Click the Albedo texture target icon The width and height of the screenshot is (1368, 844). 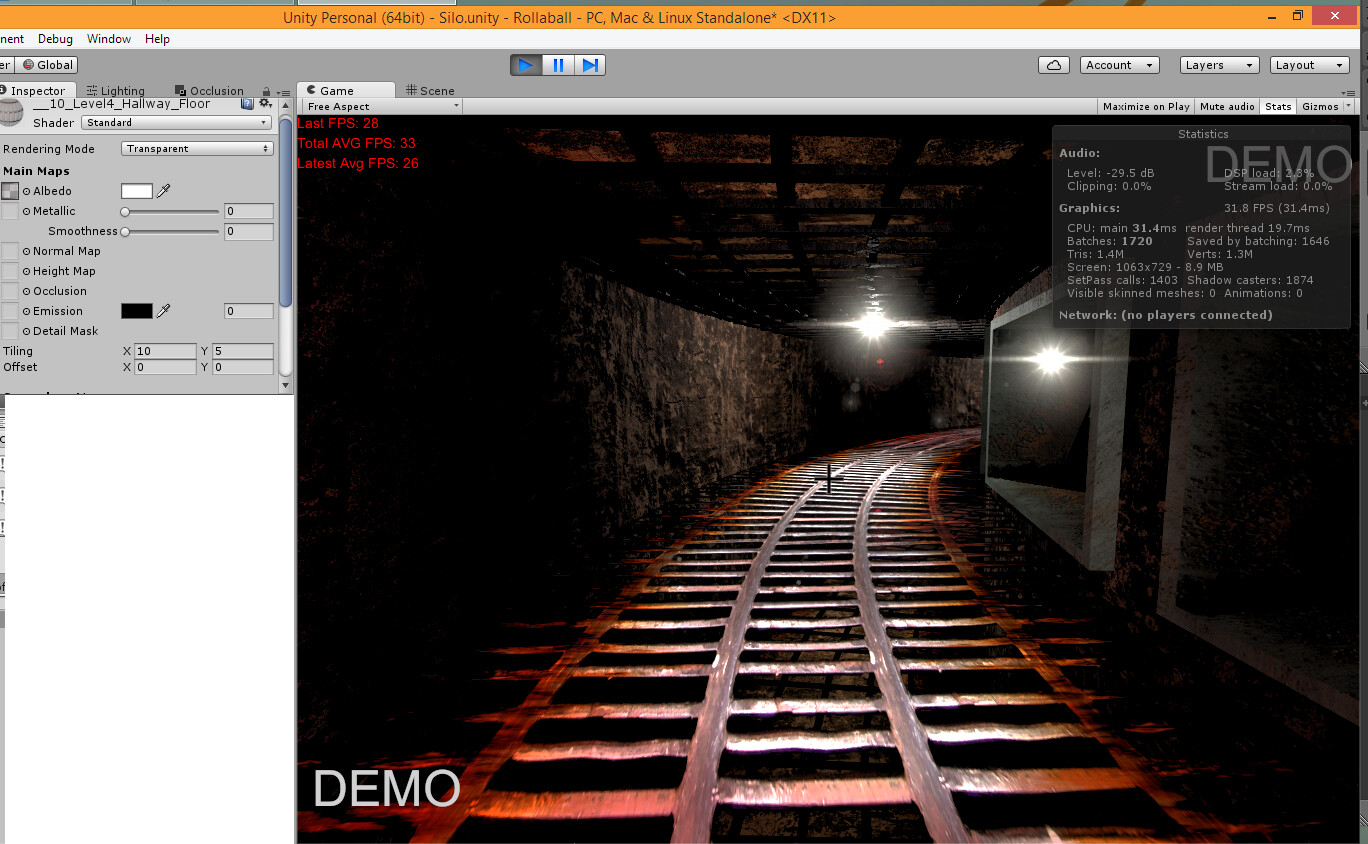tap(27, 190)
